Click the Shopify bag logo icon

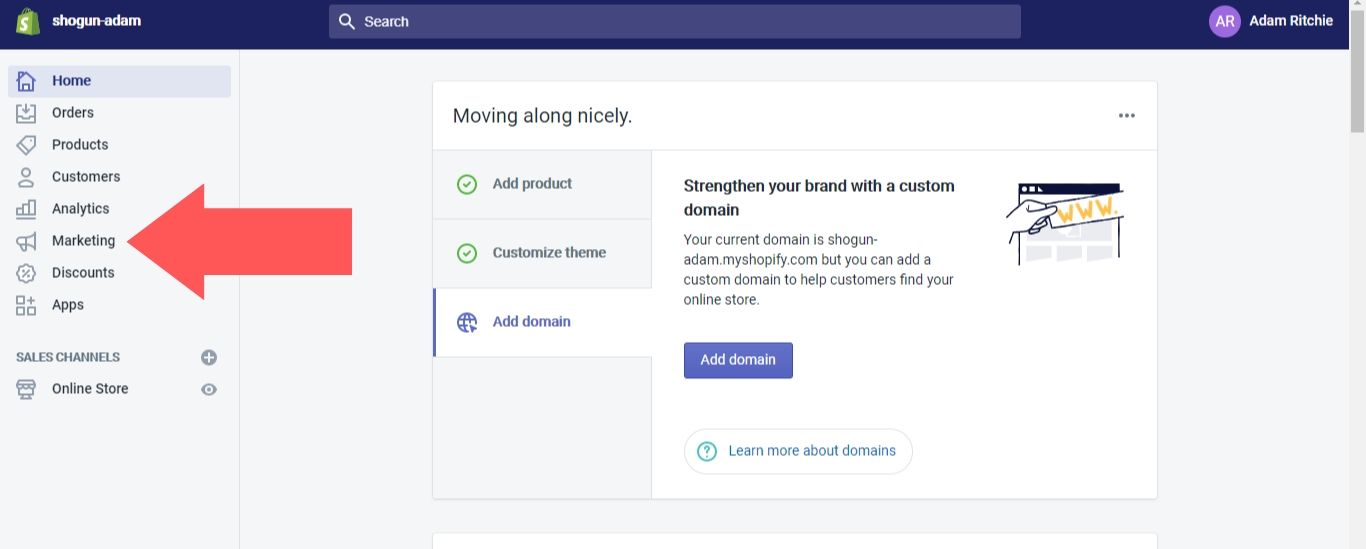[28, 21]
